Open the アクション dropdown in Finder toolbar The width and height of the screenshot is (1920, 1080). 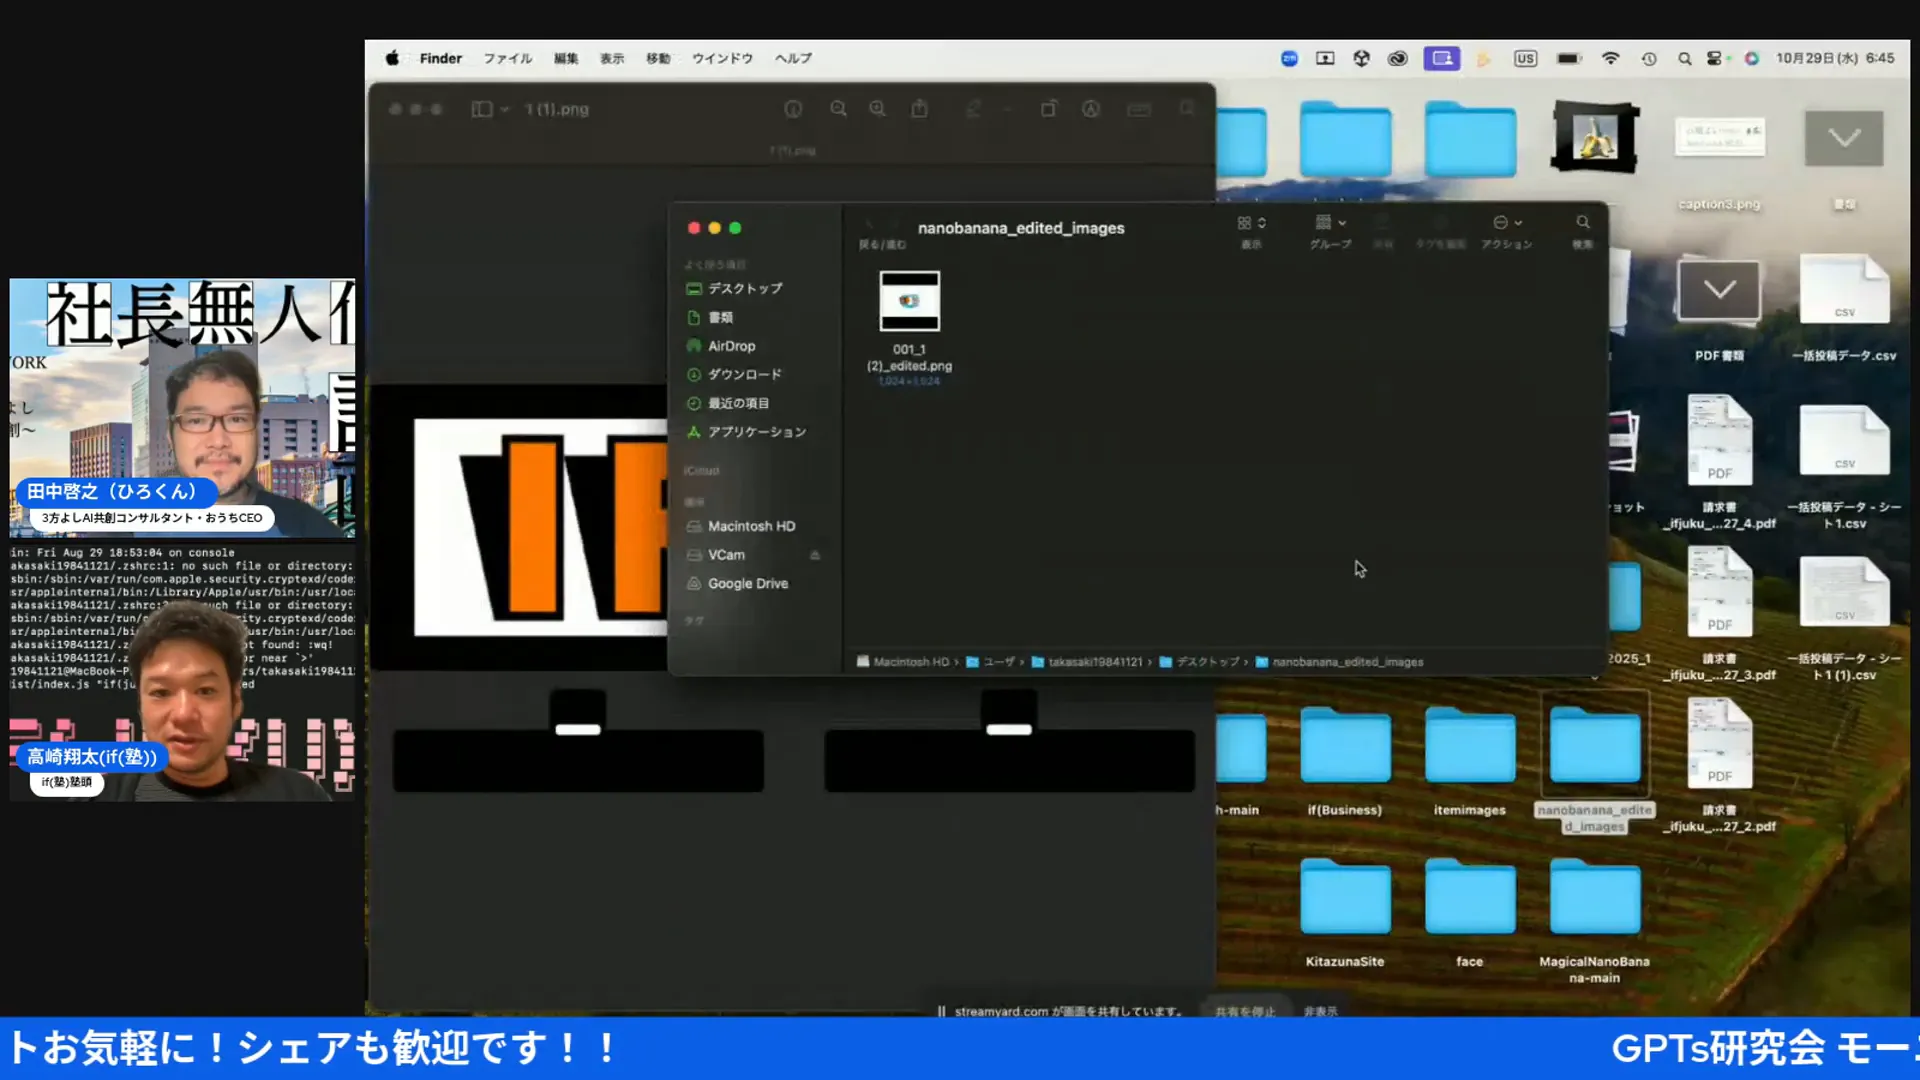pos(1507,223)
